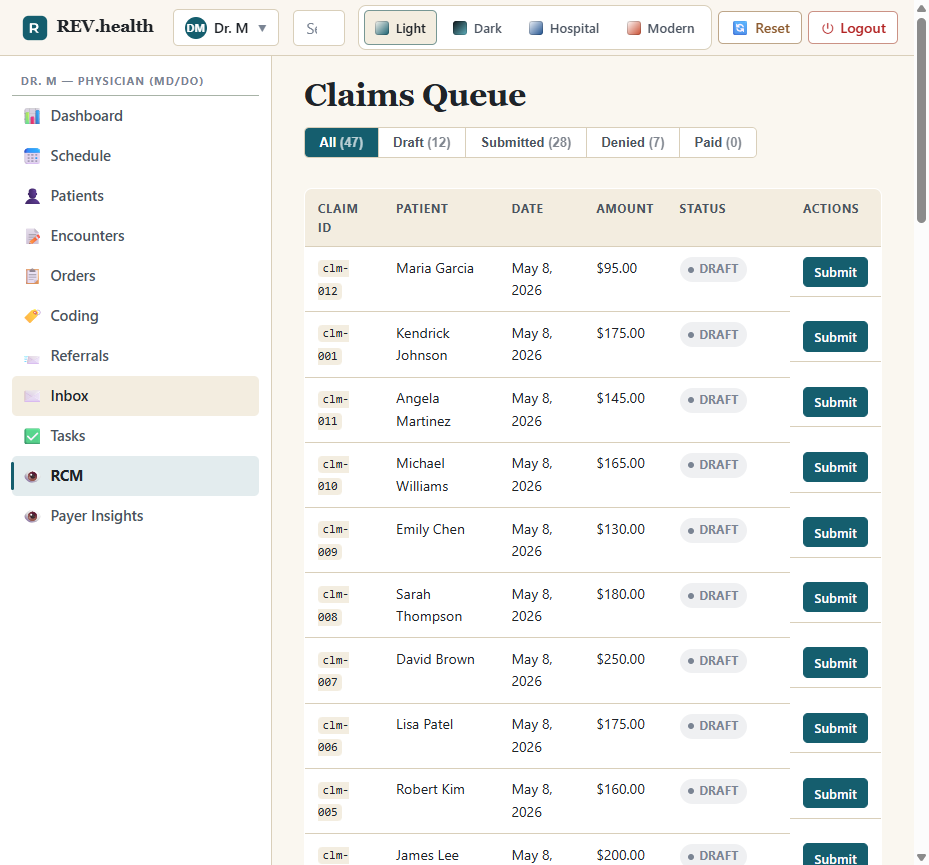Click the Logout button
929x865 pixels.
tap(853, 28)
